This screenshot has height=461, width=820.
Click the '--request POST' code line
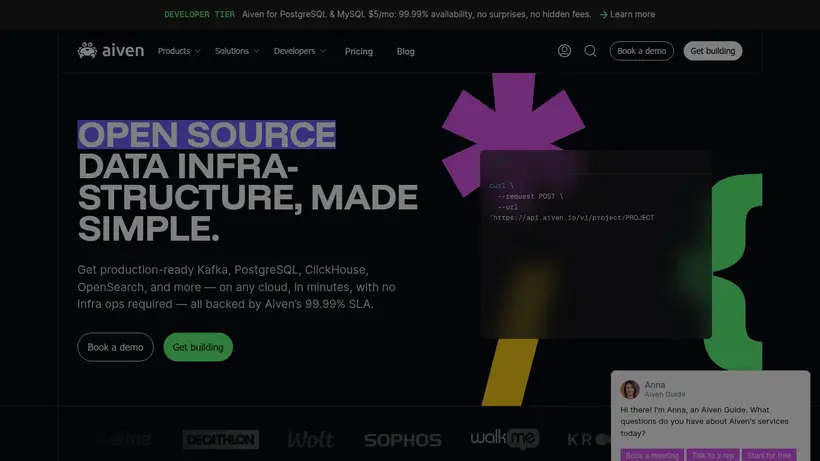(x=530, y=197)
